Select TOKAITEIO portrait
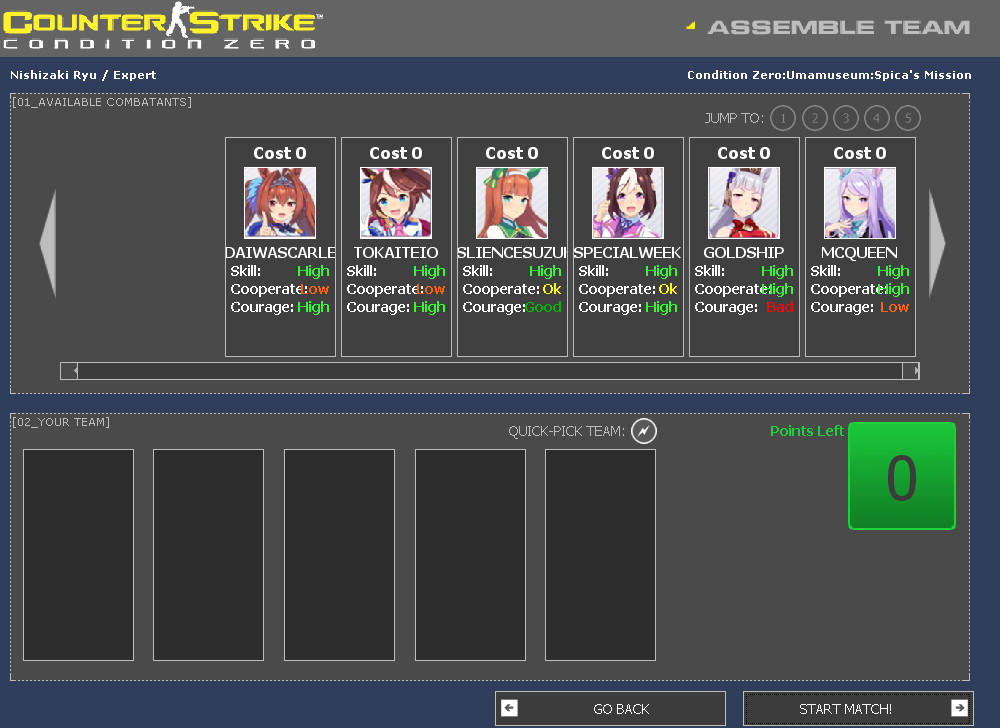1000x728 pixels. coord(396,203)
